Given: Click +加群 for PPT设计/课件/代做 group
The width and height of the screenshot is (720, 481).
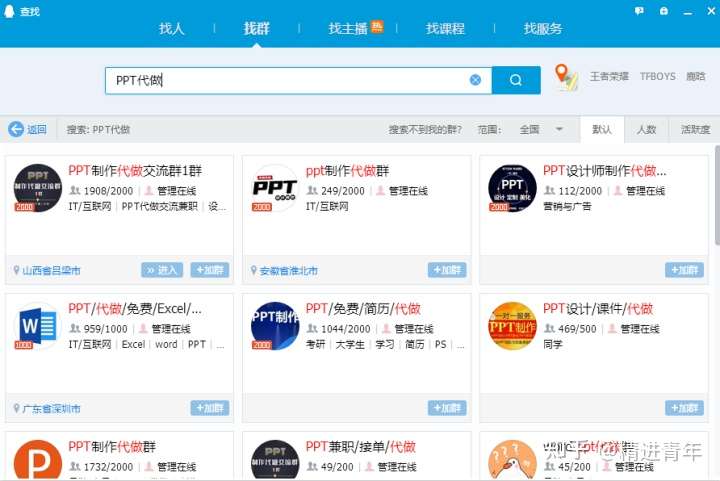Looking at the screenshot, I should (x=684, y=408).
